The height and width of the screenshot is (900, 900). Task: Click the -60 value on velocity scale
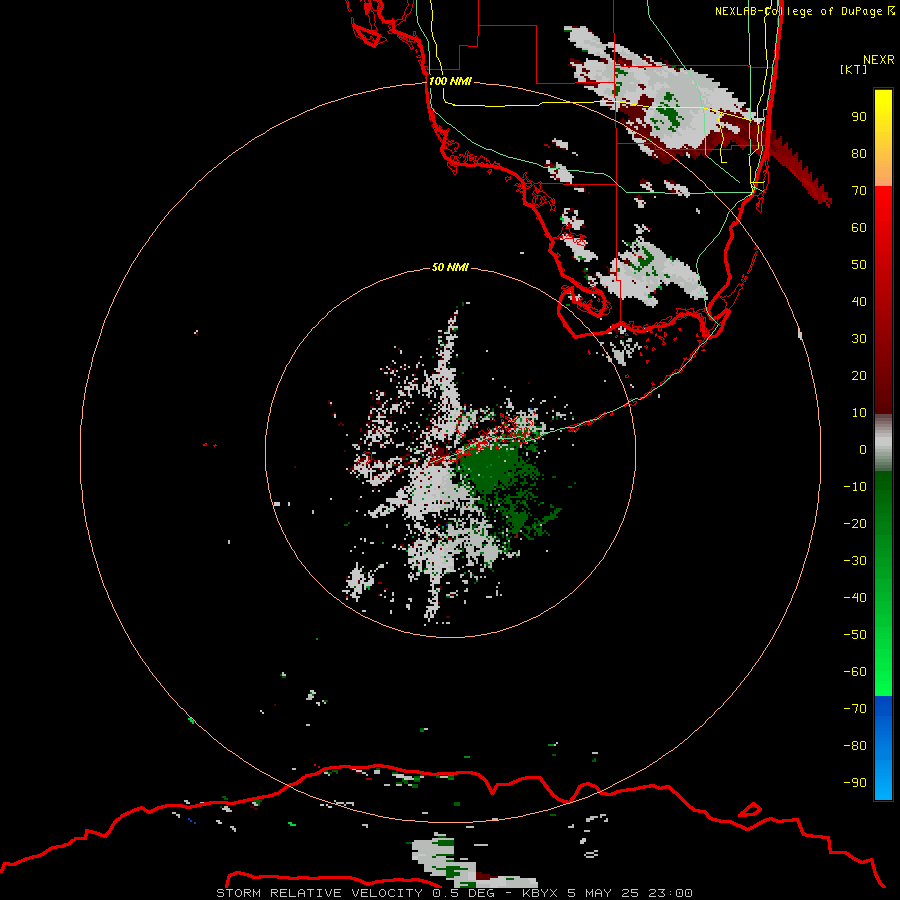[855, 672]
